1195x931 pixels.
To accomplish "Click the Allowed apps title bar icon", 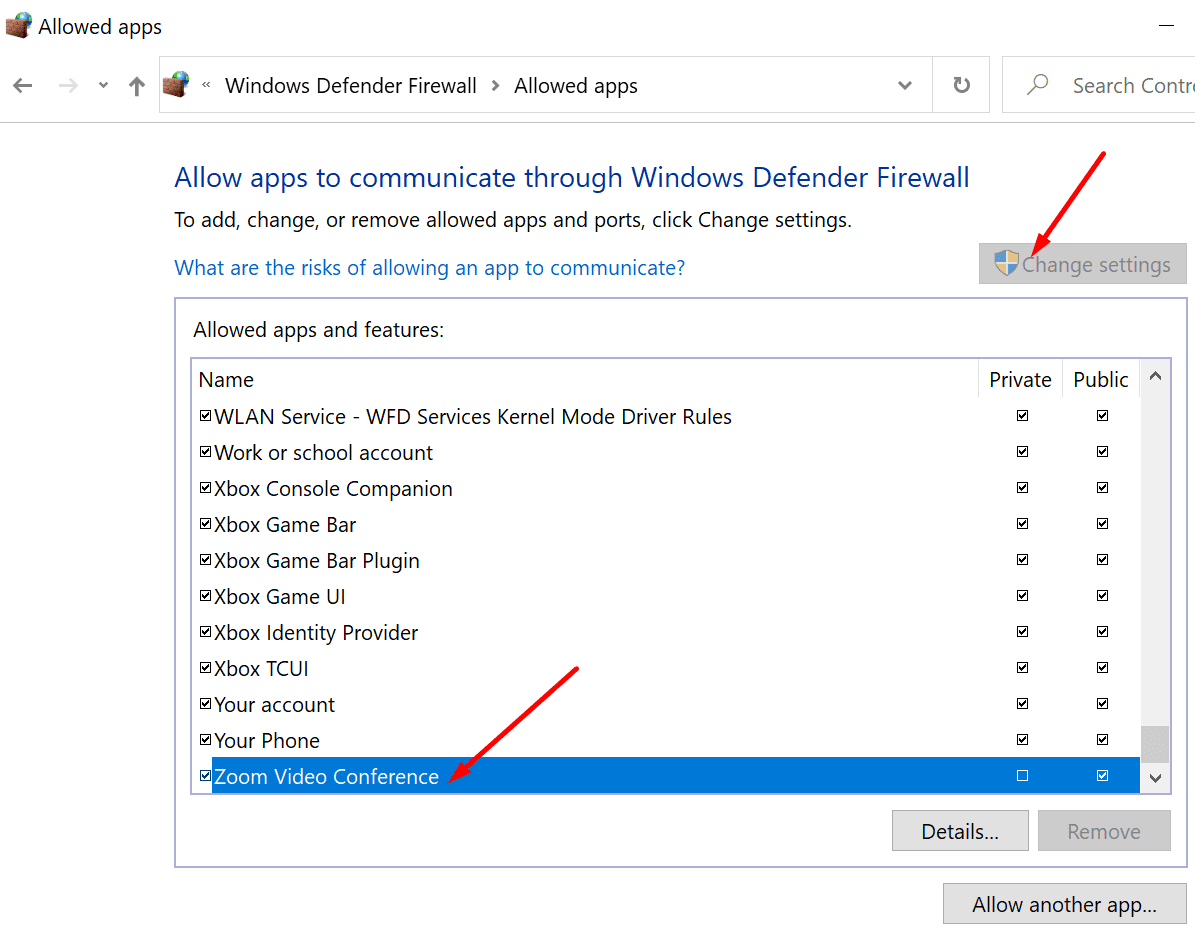I will 18,25.
